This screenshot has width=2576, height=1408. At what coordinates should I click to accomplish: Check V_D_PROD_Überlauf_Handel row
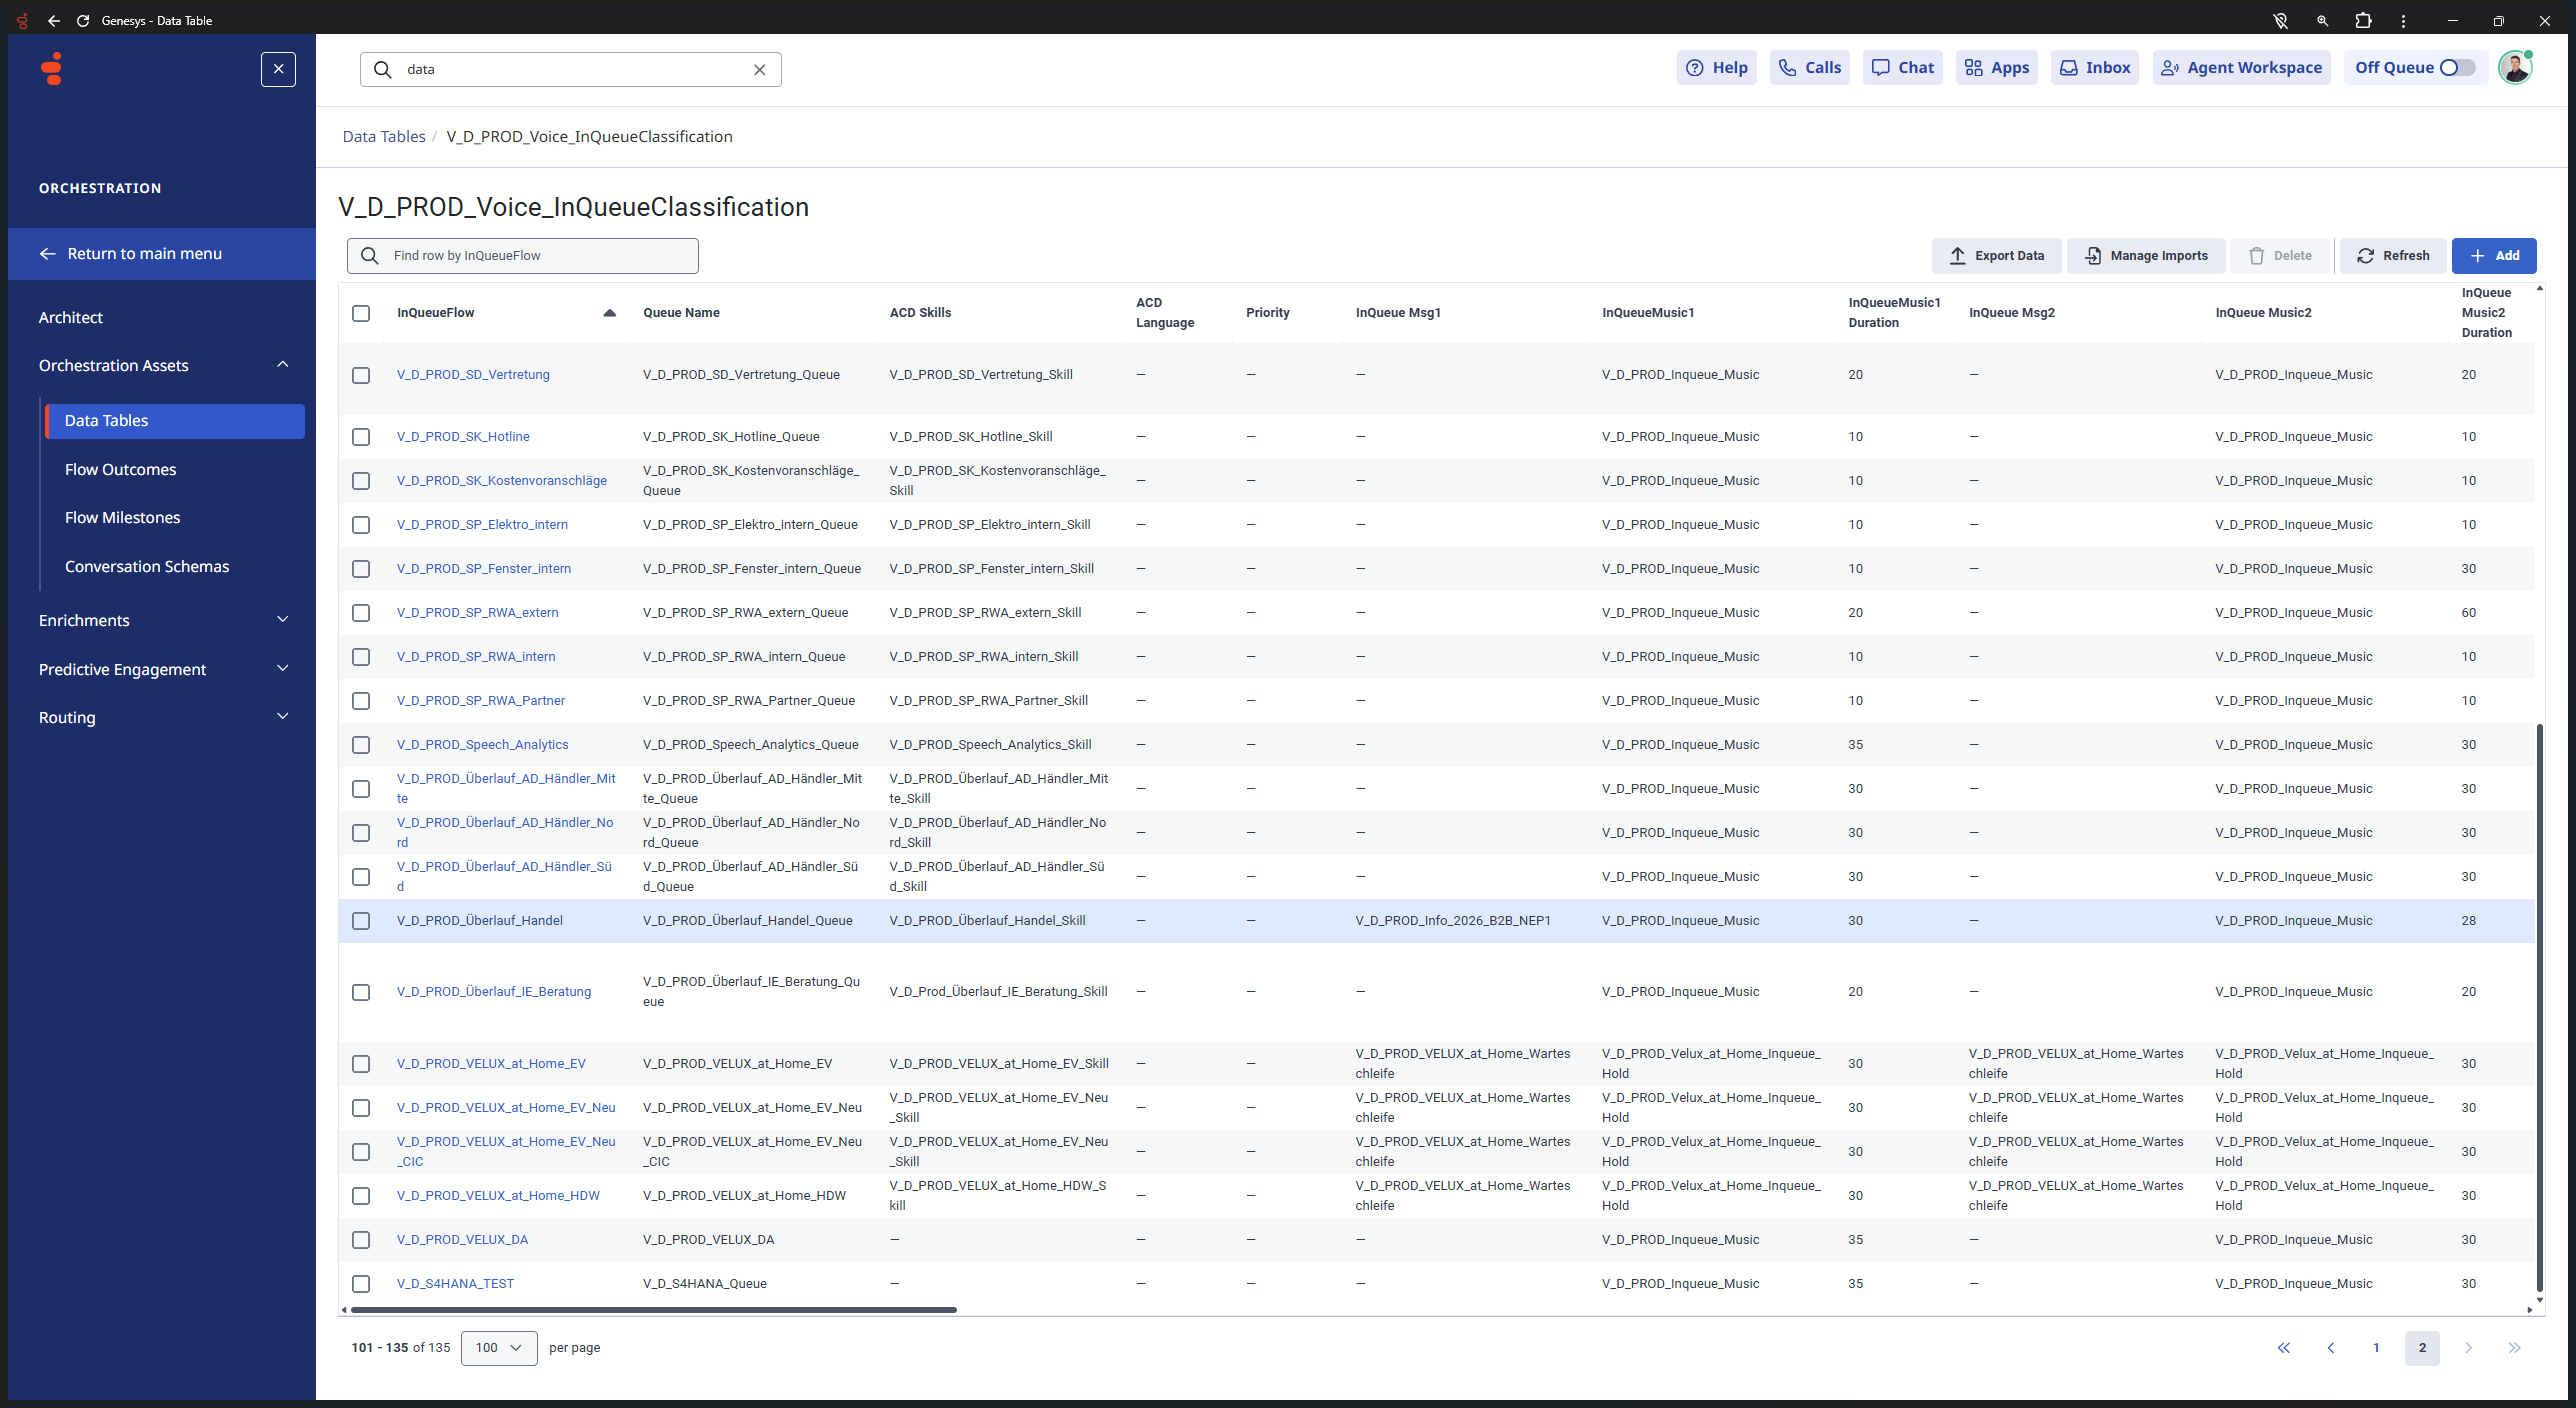(x=361, y=921)
